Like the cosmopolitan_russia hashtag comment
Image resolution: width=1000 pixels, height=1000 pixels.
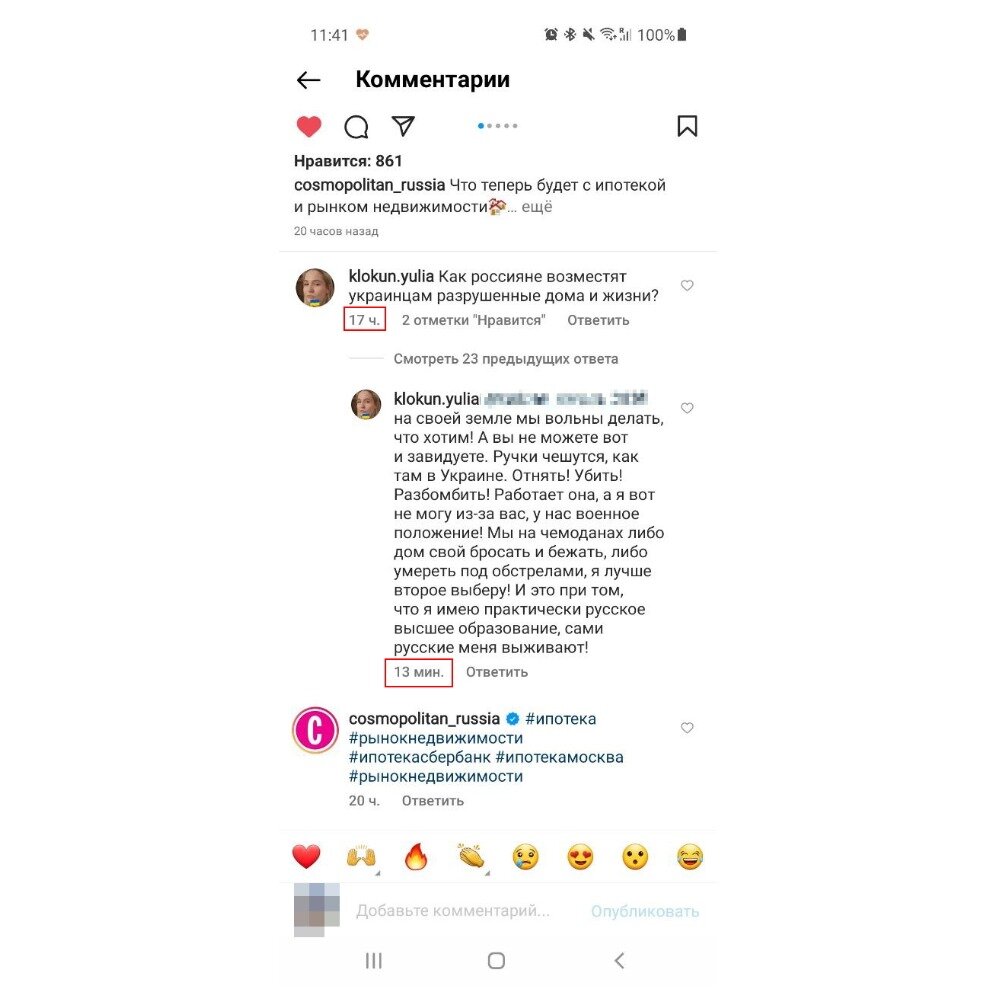coord(687,728)
